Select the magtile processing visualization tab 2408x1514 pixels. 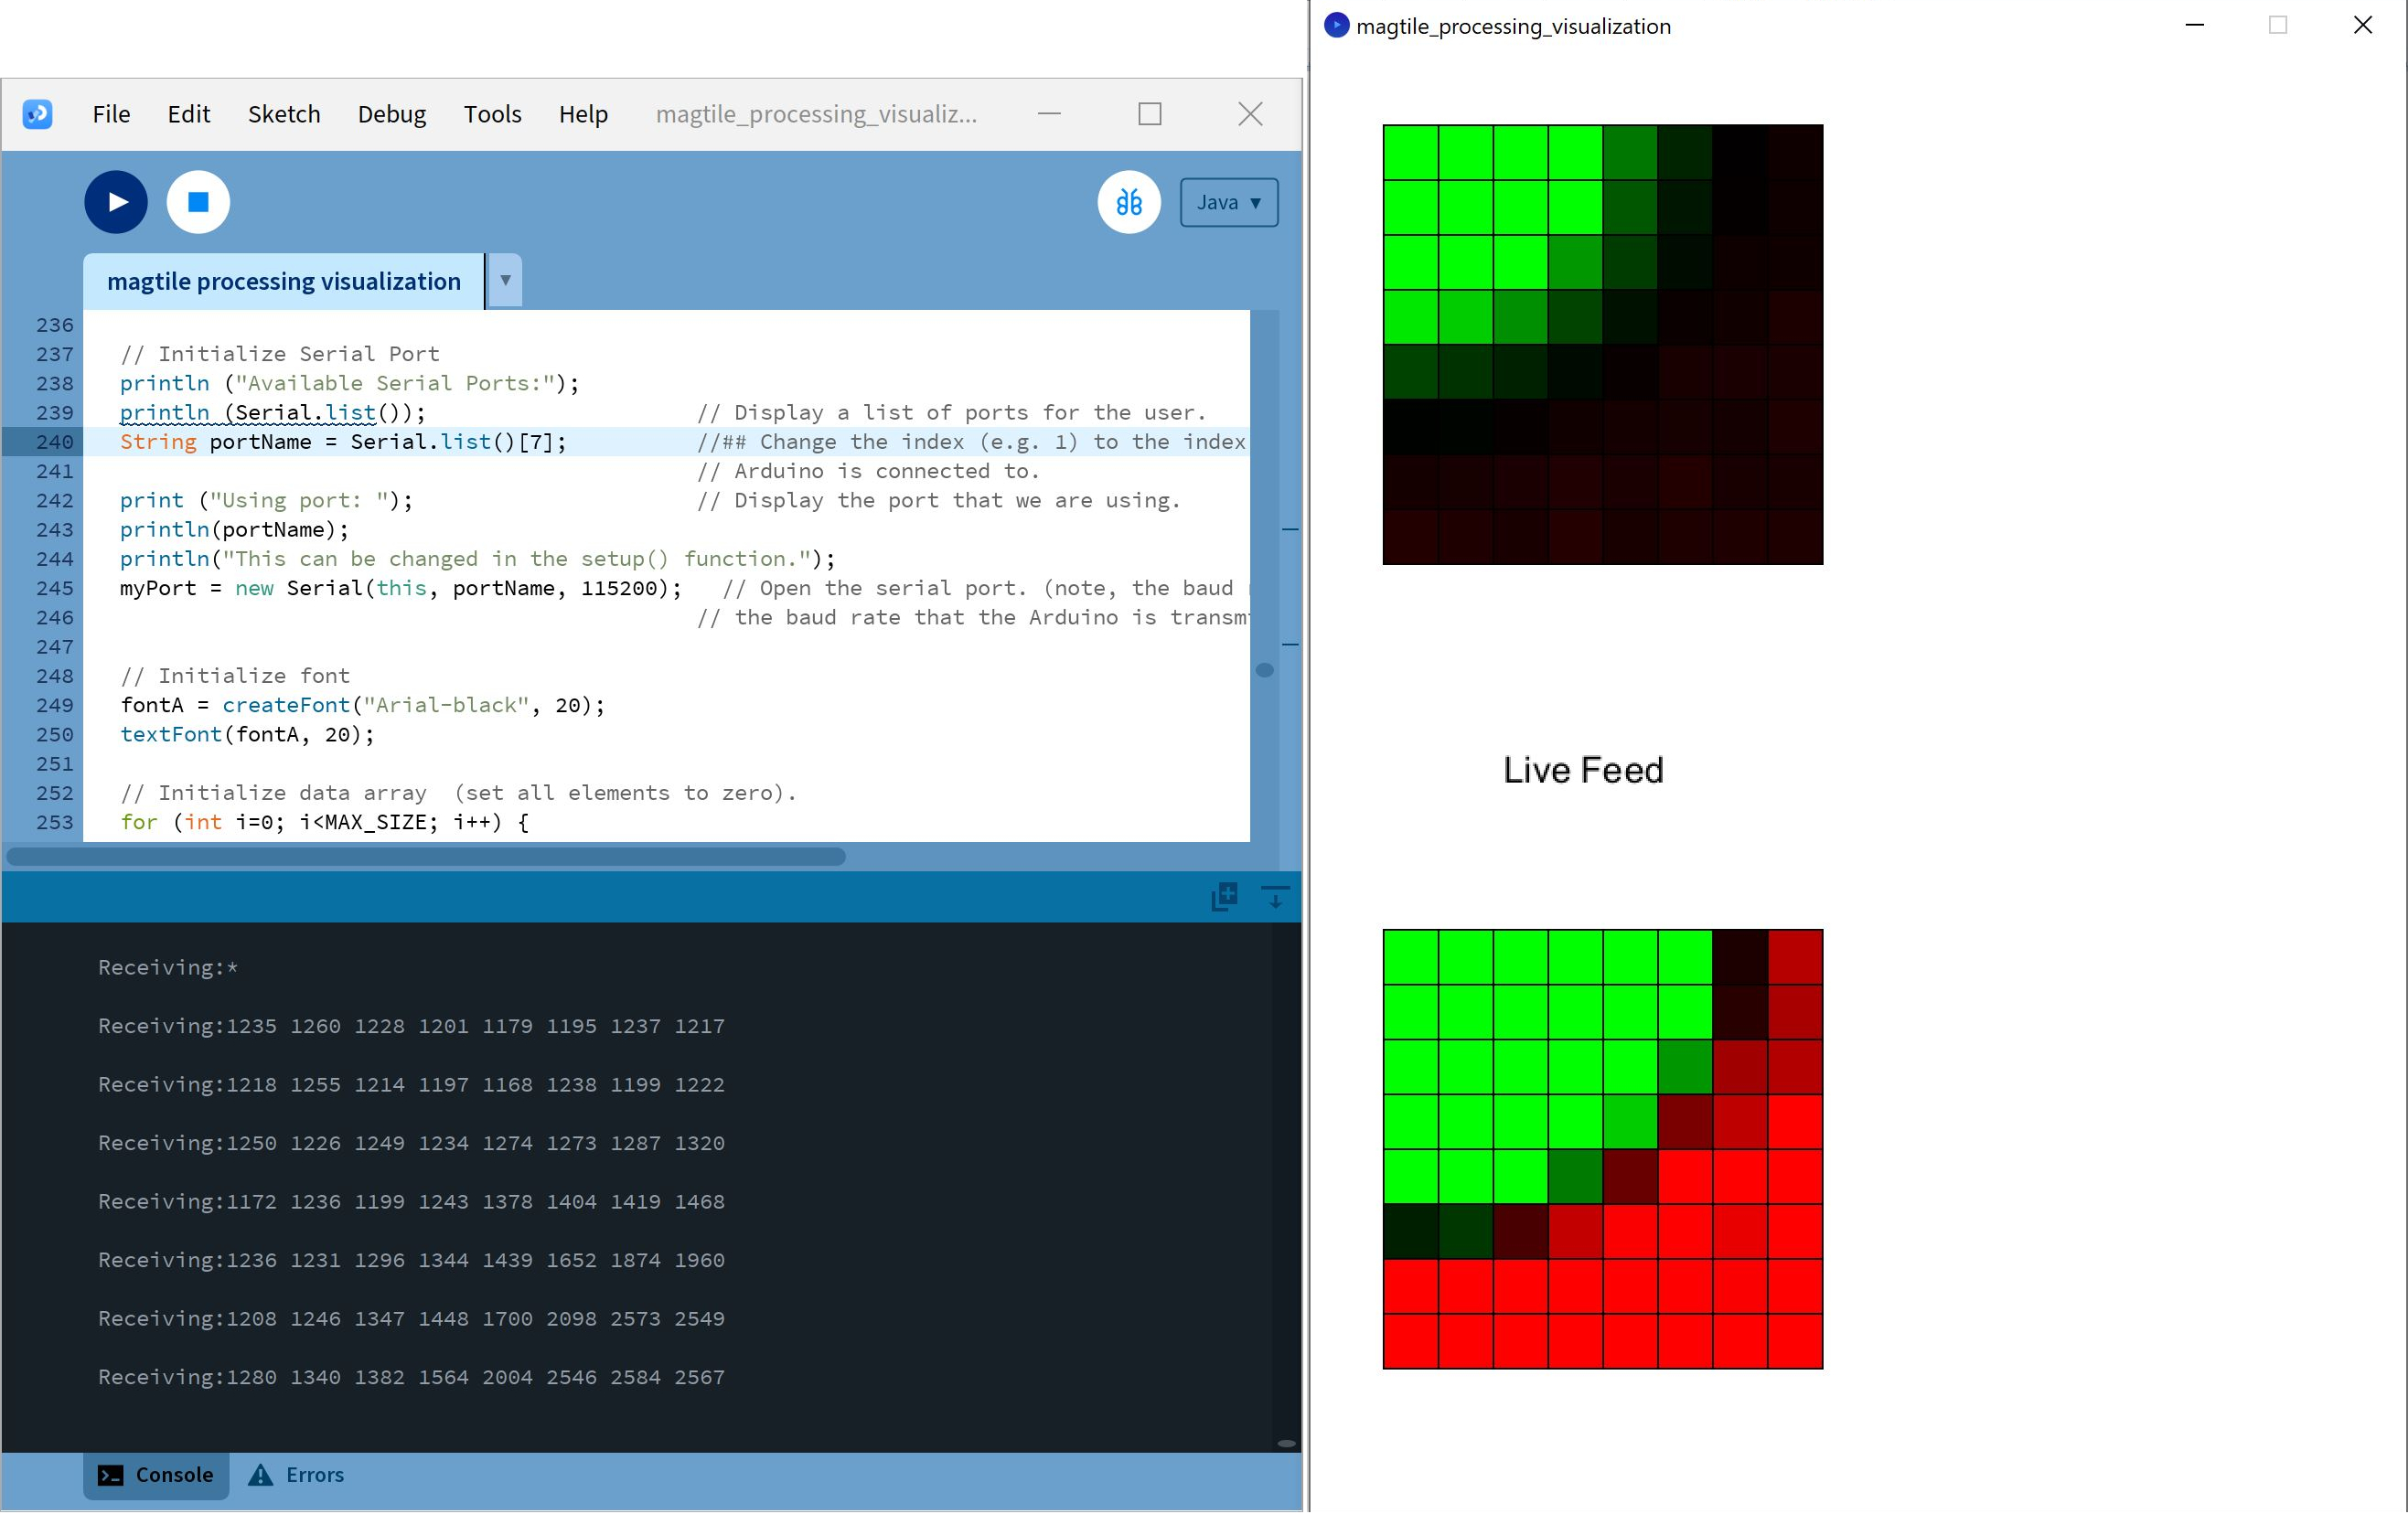283,281
